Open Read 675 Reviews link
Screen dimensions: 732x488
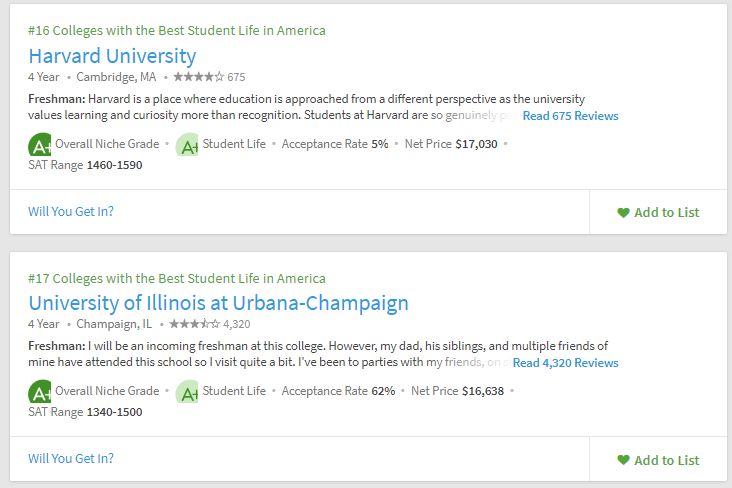click(x=570, y=116)
